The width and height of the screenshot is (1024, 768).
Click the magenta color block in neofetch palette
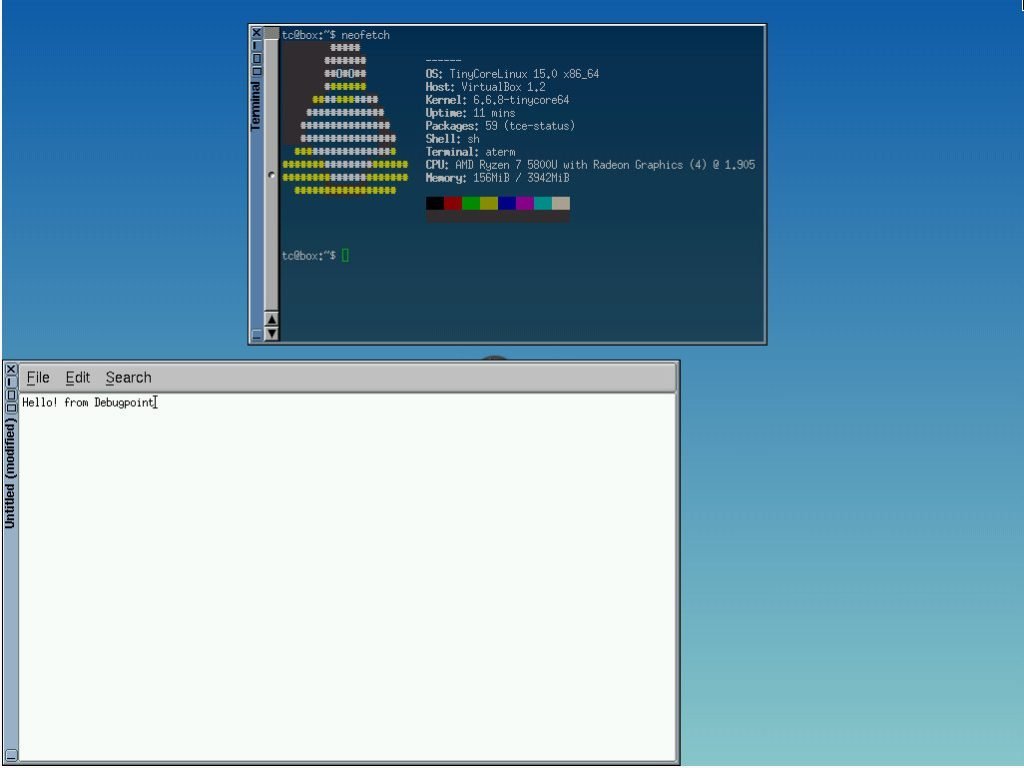point(525,203)
